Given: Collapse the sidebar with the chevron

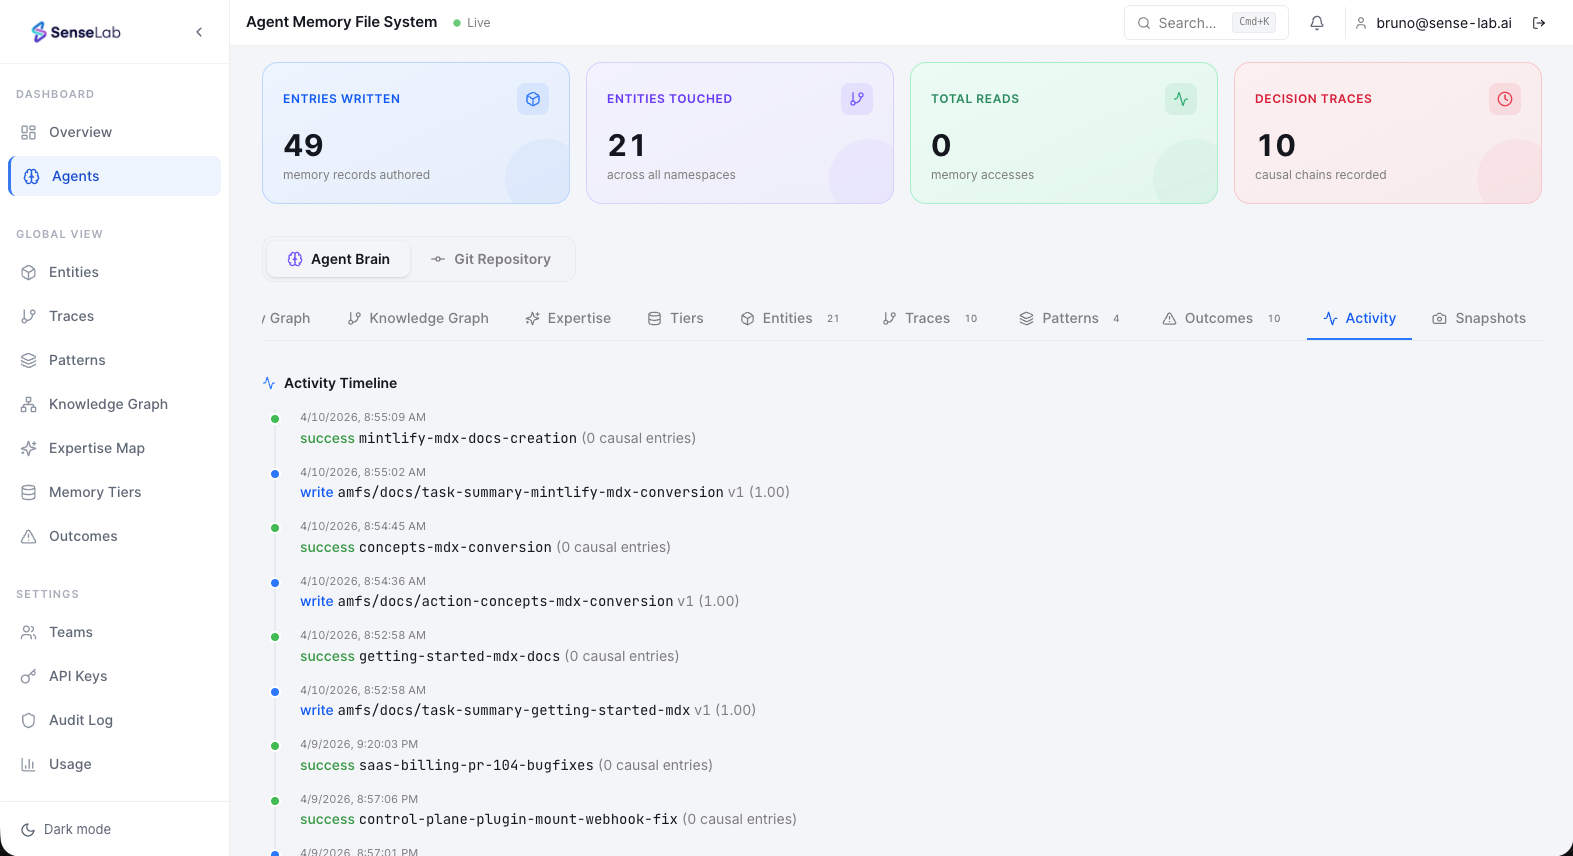Looking at the screenshot, I should [199, 32].
